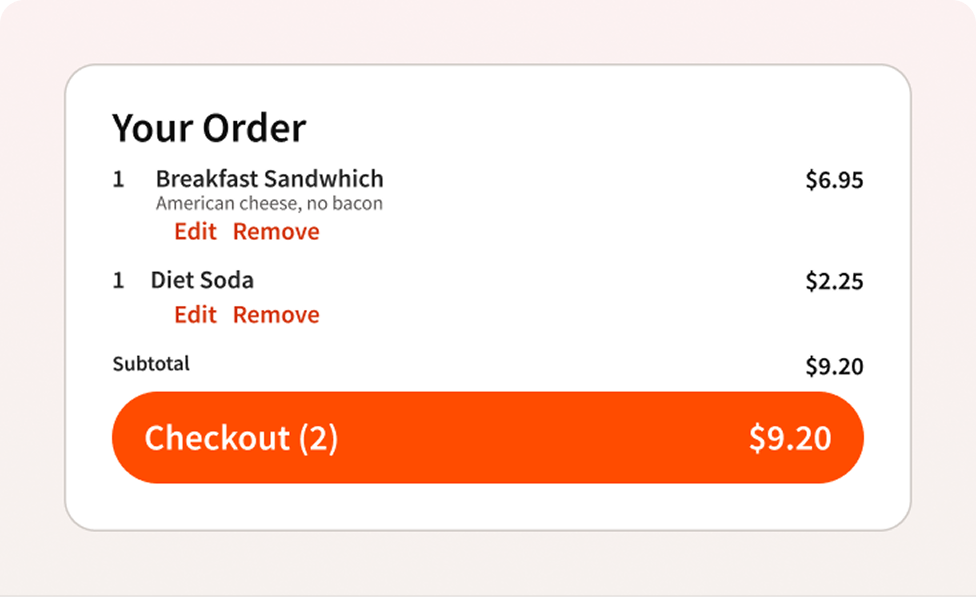Click the pink page background above the card

pos(488,31)
